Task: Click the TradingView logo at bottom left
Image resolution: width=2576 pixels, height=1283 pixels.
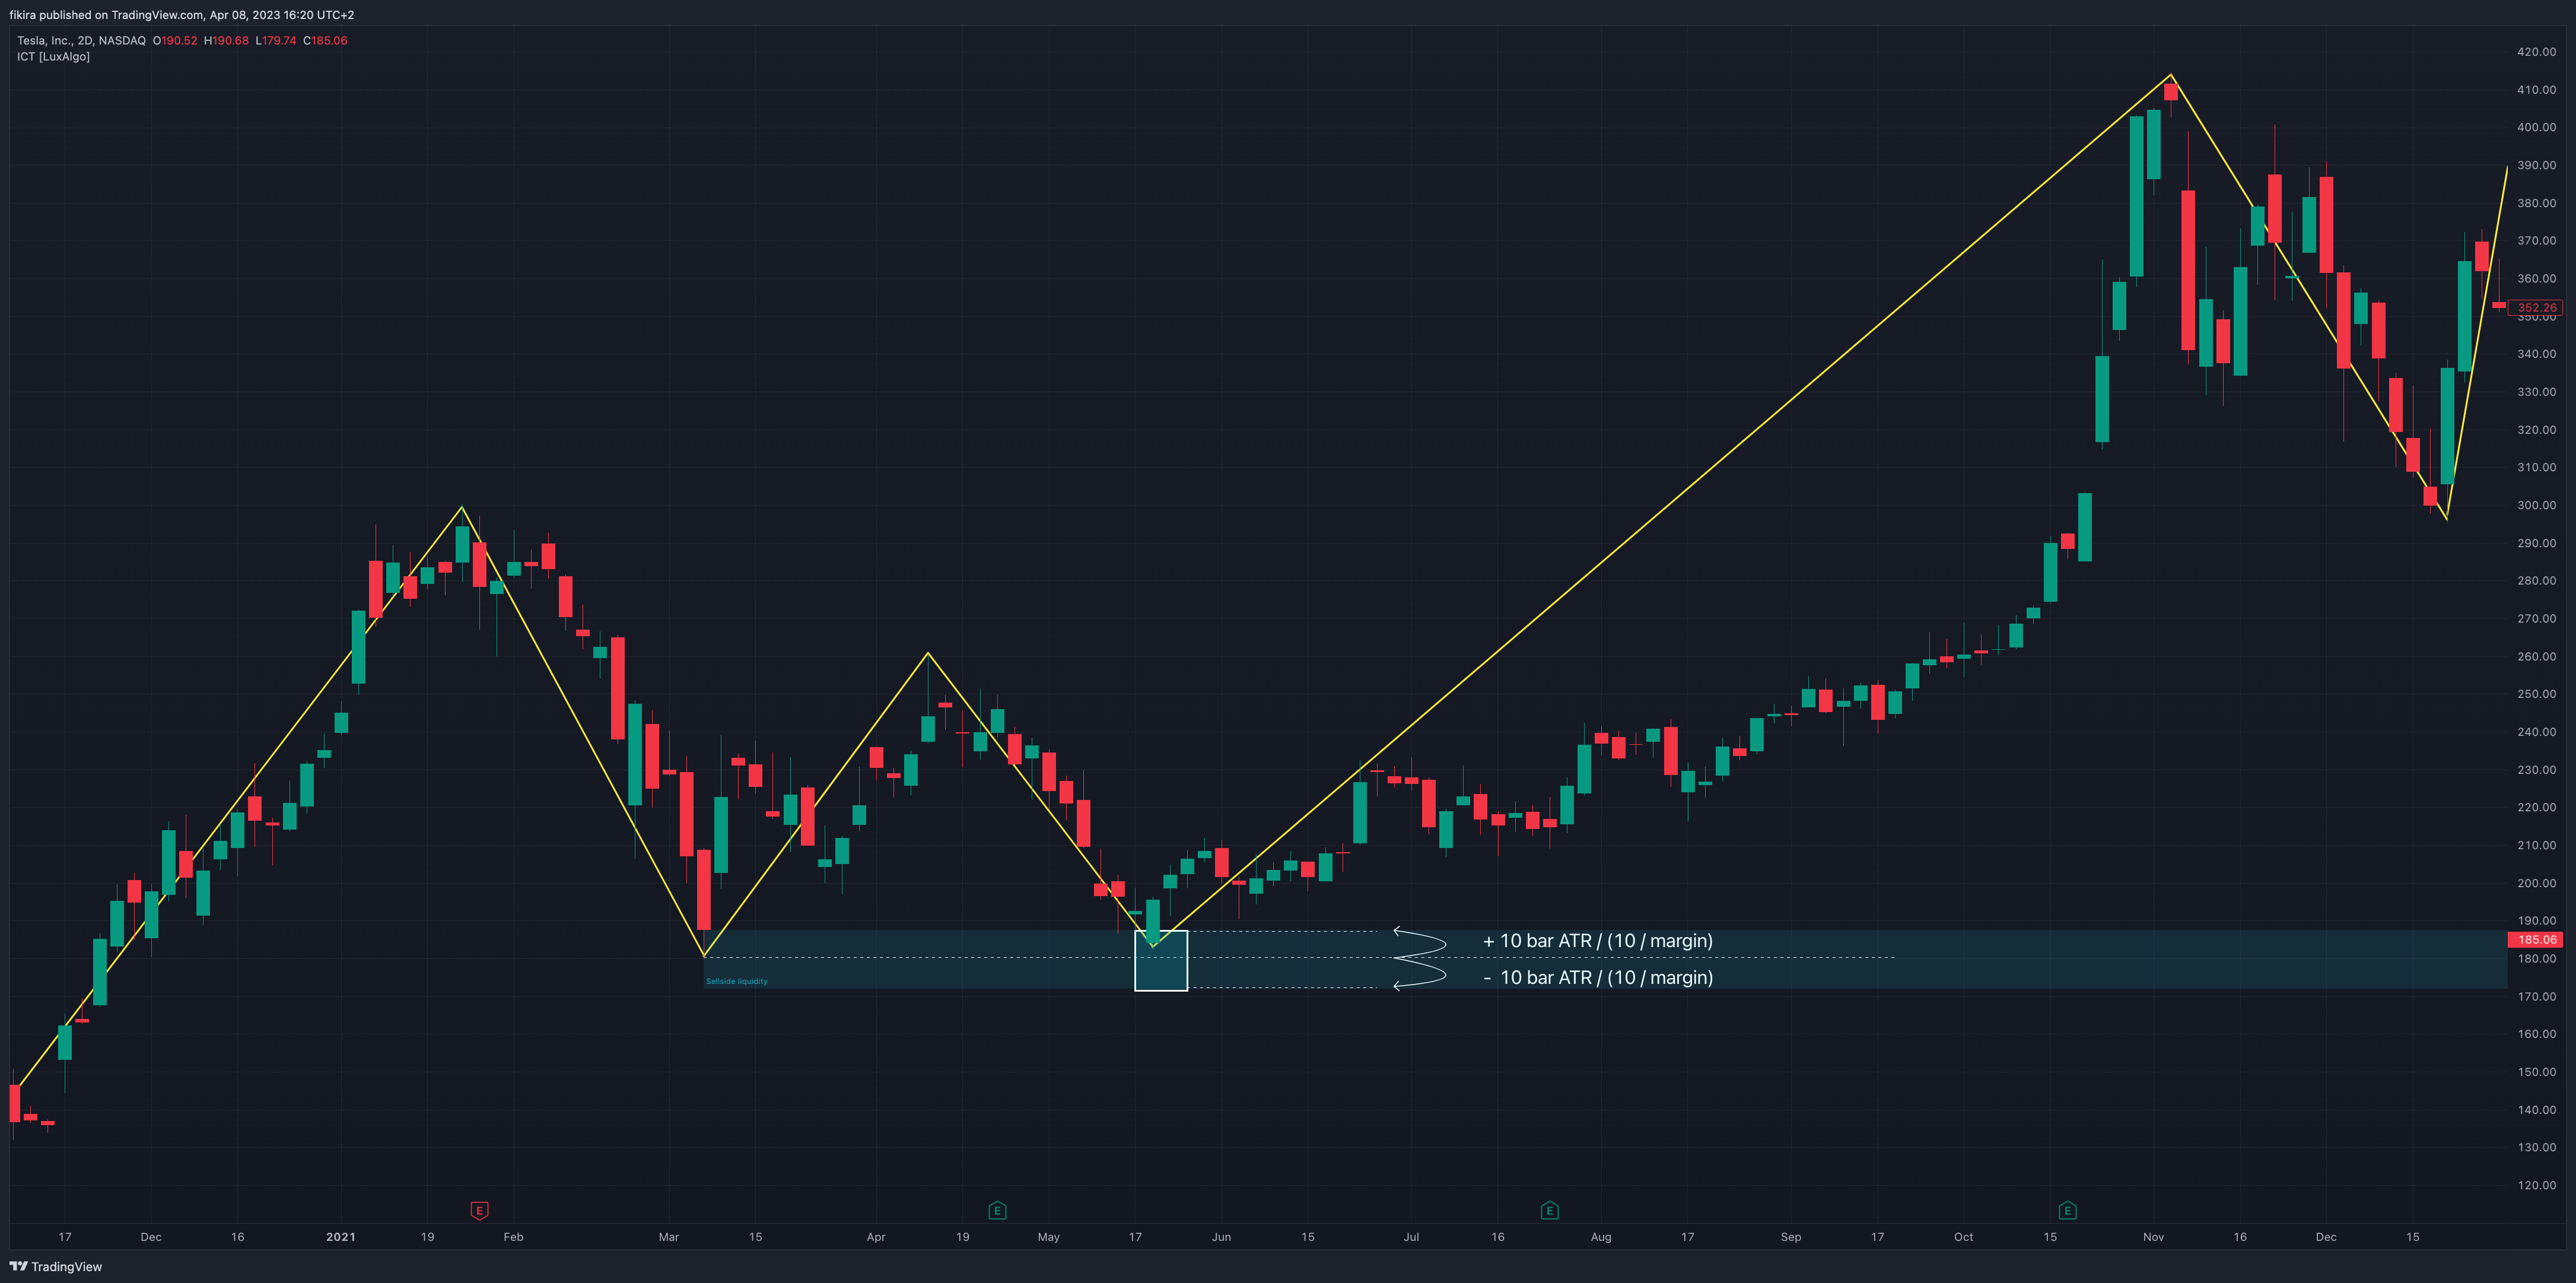Action: tap(56, 1266)
